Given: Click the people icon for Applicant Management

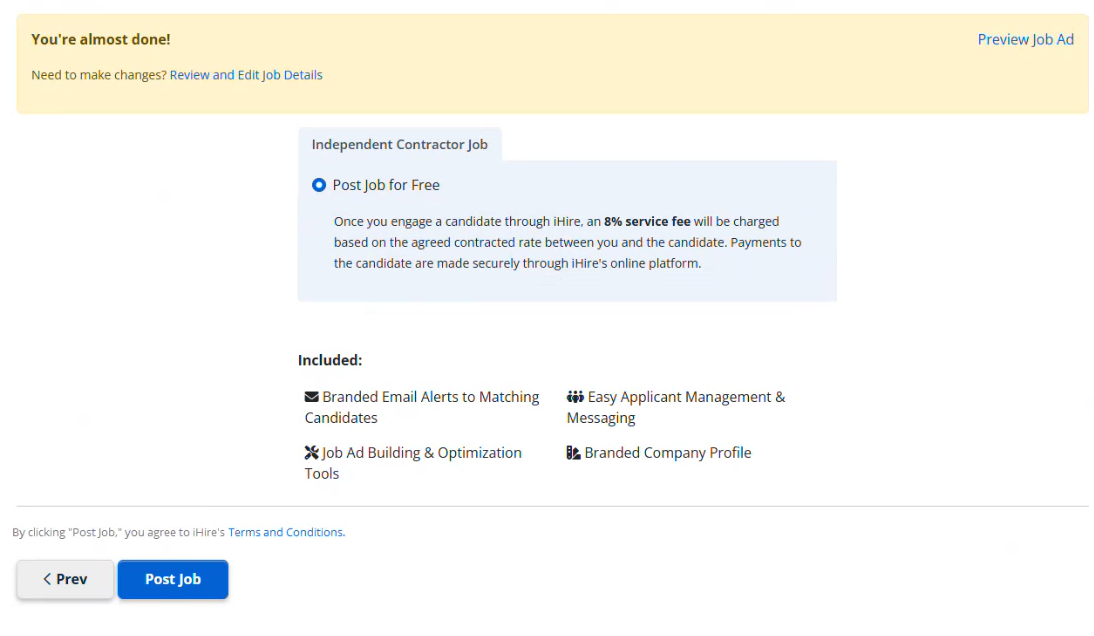Looking at the screenshot, I should tap(575, 397).
